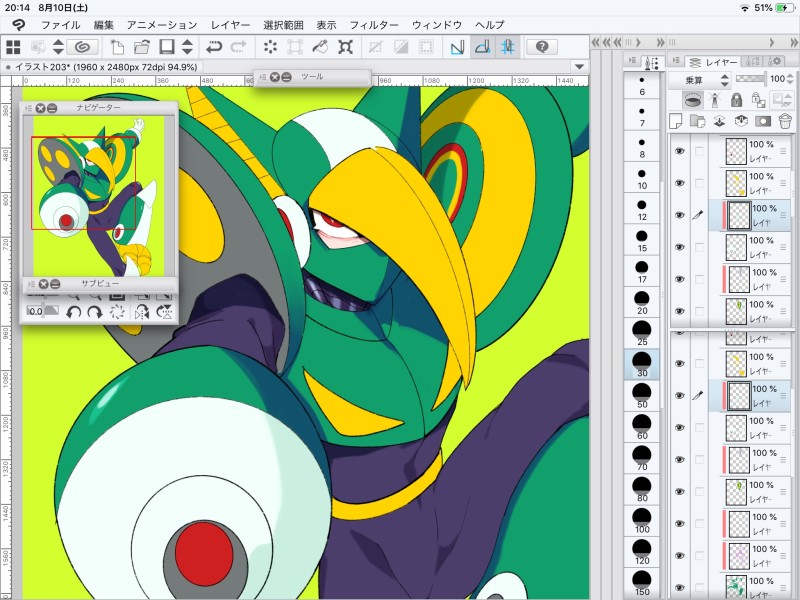Toggle snap to grid

click(x=507, y=47)
